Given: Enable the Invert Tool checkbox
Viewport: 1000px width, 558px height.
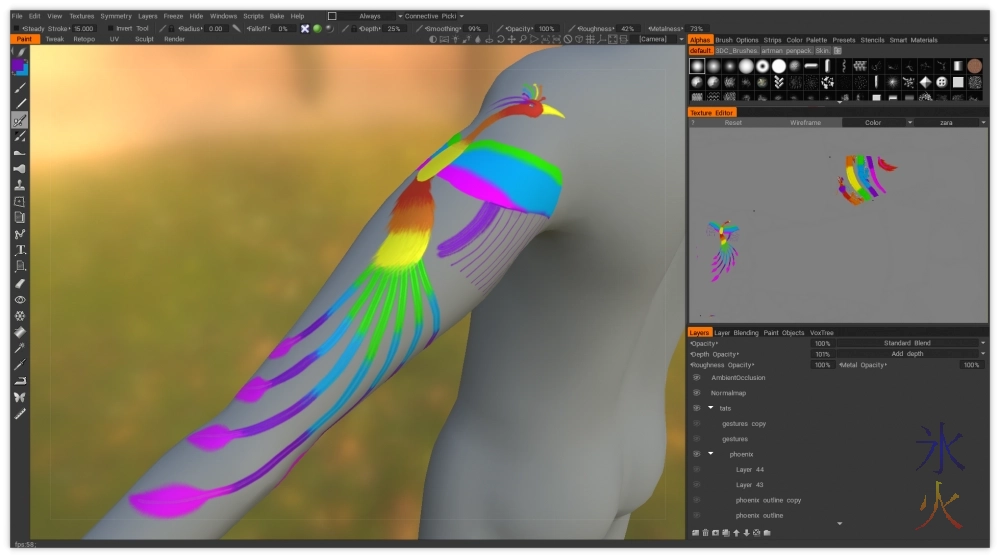Looking at the screenshot, I should [x=109, y=29].
